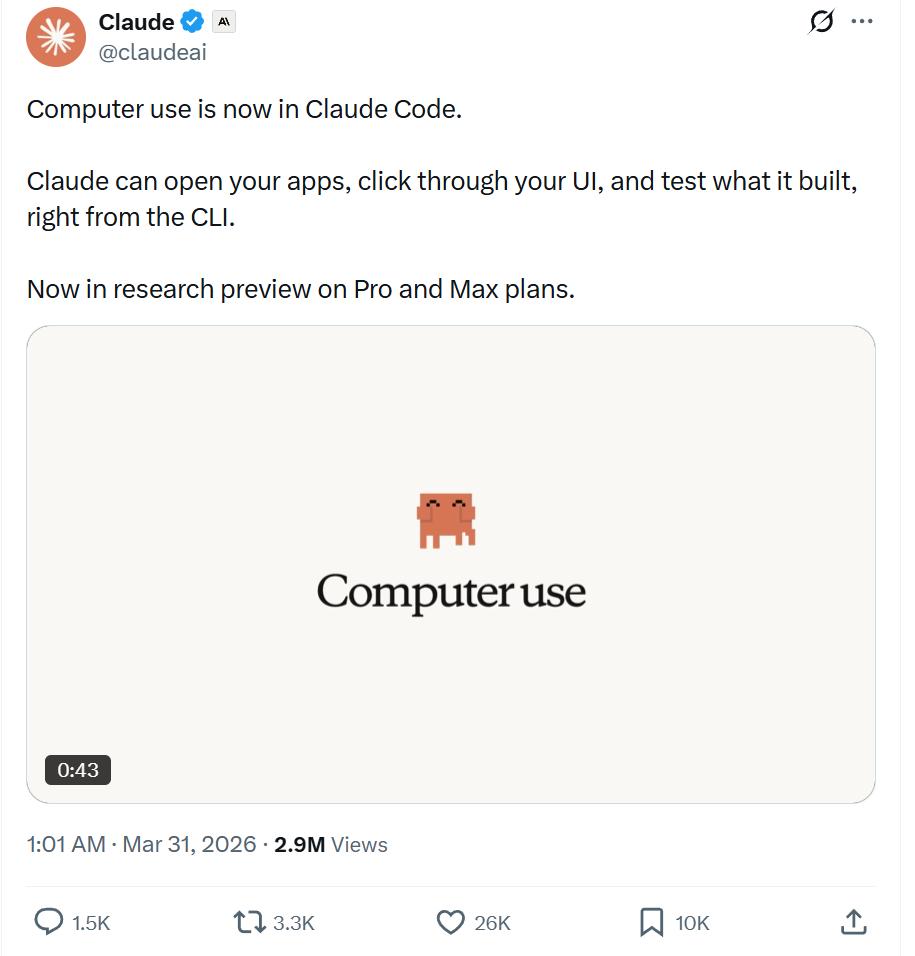Open the post options ellipsis menu
The height and width of the screenshot is (956, 915).
(862, 22)
